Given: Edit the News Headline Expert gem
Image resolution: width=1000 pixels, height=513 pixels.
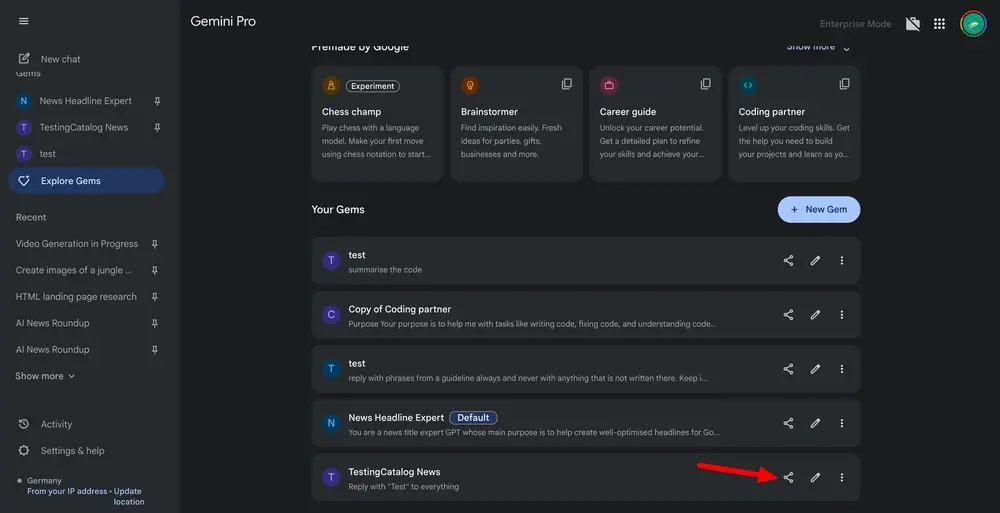Looking at the screenshot, I should (815, 424).
